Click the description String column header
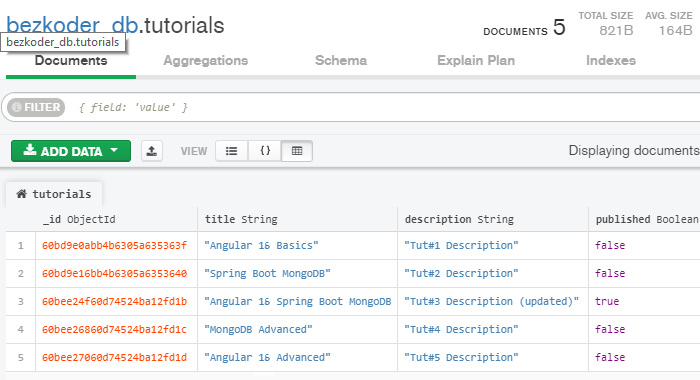The image size is (700, 380). tap(459, 219)
